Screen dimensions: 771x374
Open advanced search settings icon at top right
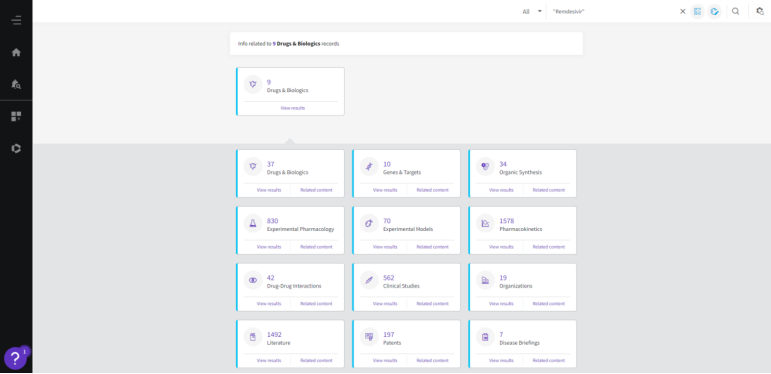coord(760,11)
